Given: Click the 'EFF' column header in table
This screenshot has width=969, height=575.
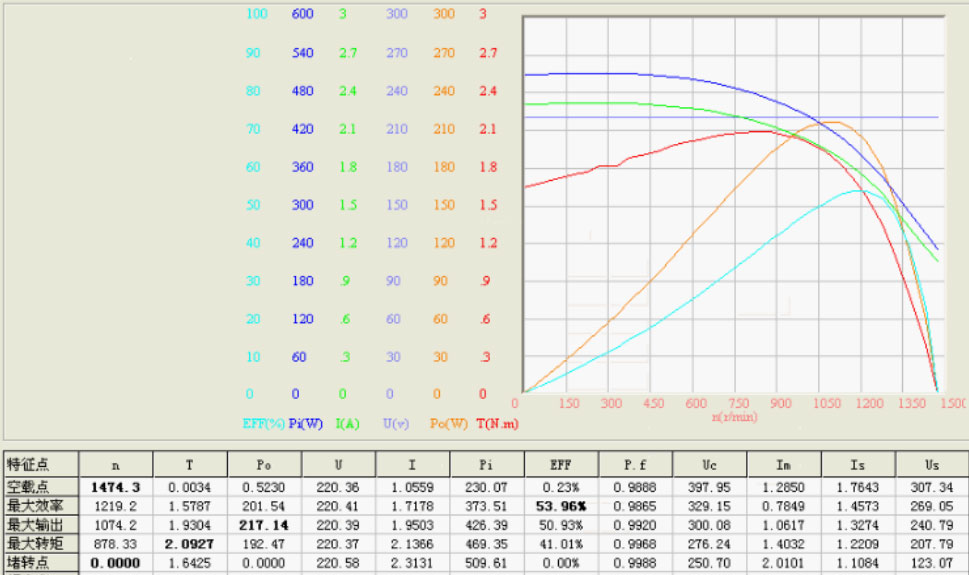Looking at the screenshot, I should (x=561, y=464).
